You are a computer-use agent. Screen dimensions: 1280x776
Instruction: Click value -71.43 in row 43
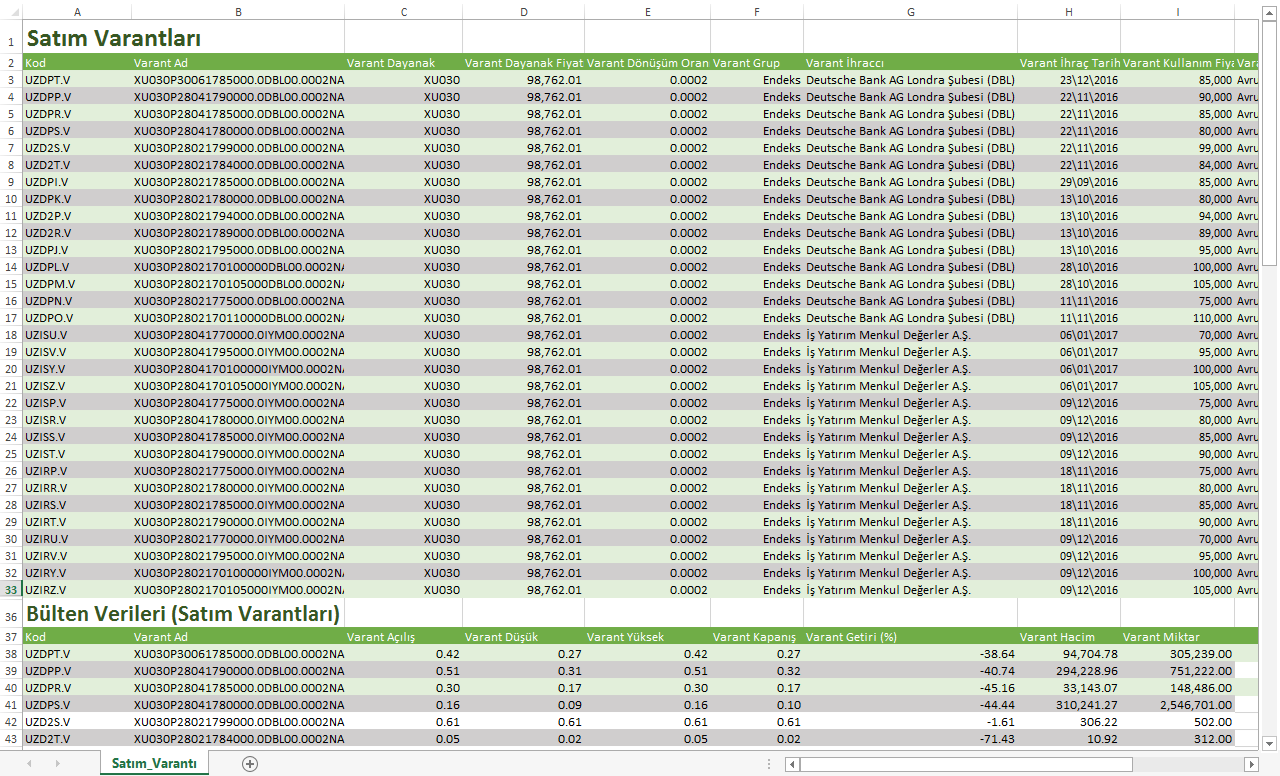point(911,739)
